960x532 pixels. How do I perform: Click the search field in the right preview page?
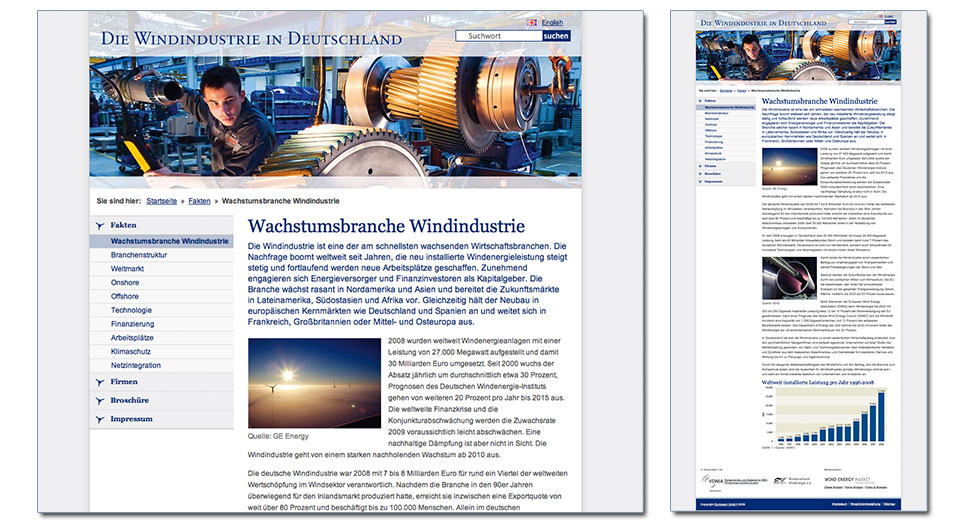coord(866,21)
